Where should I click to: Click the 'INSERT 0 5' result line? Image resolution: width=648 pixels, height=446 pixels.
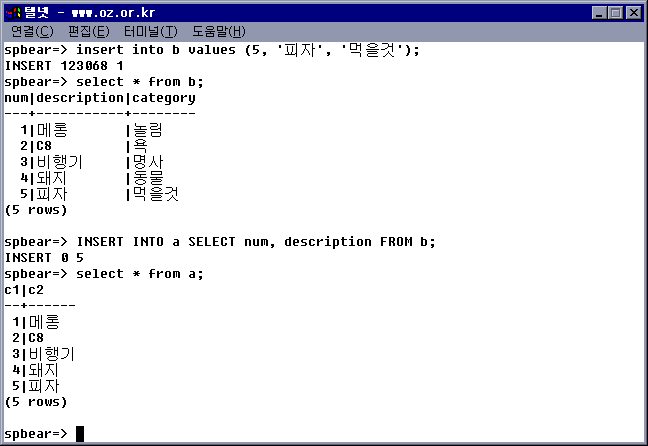pyautogui.click(x=44, y=258)
